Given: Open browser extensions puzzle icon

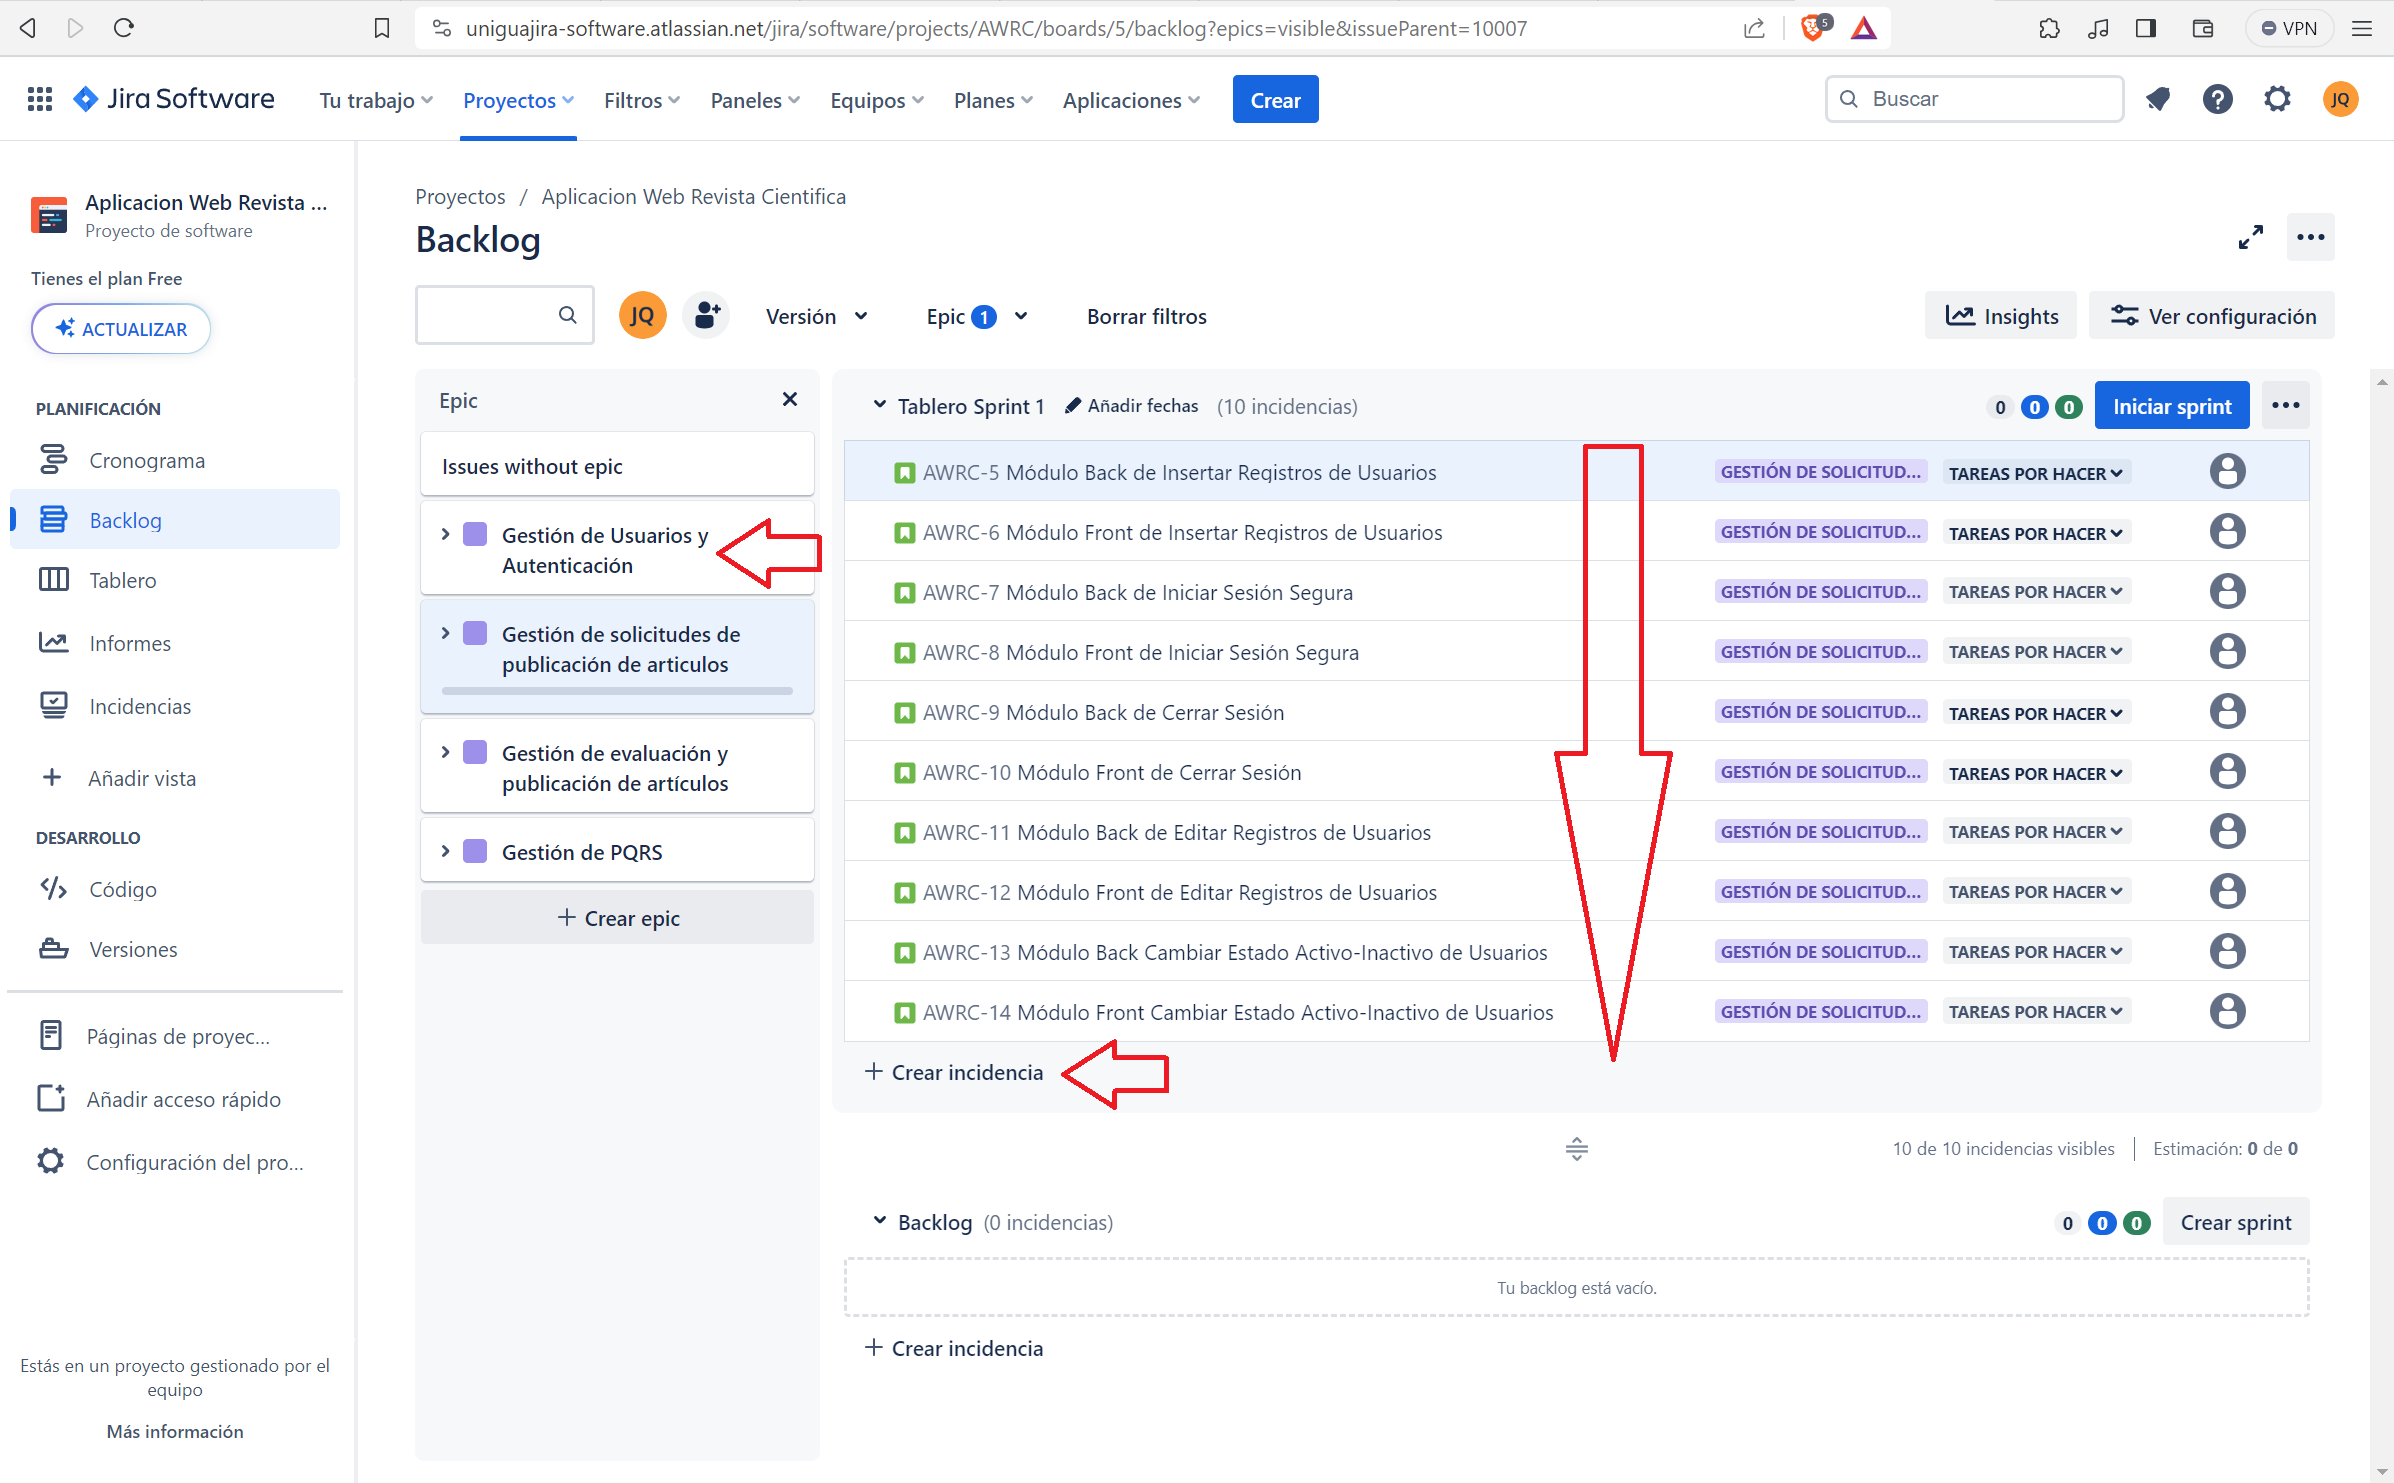Looking at the screenshot, I should click(2049, 28).
